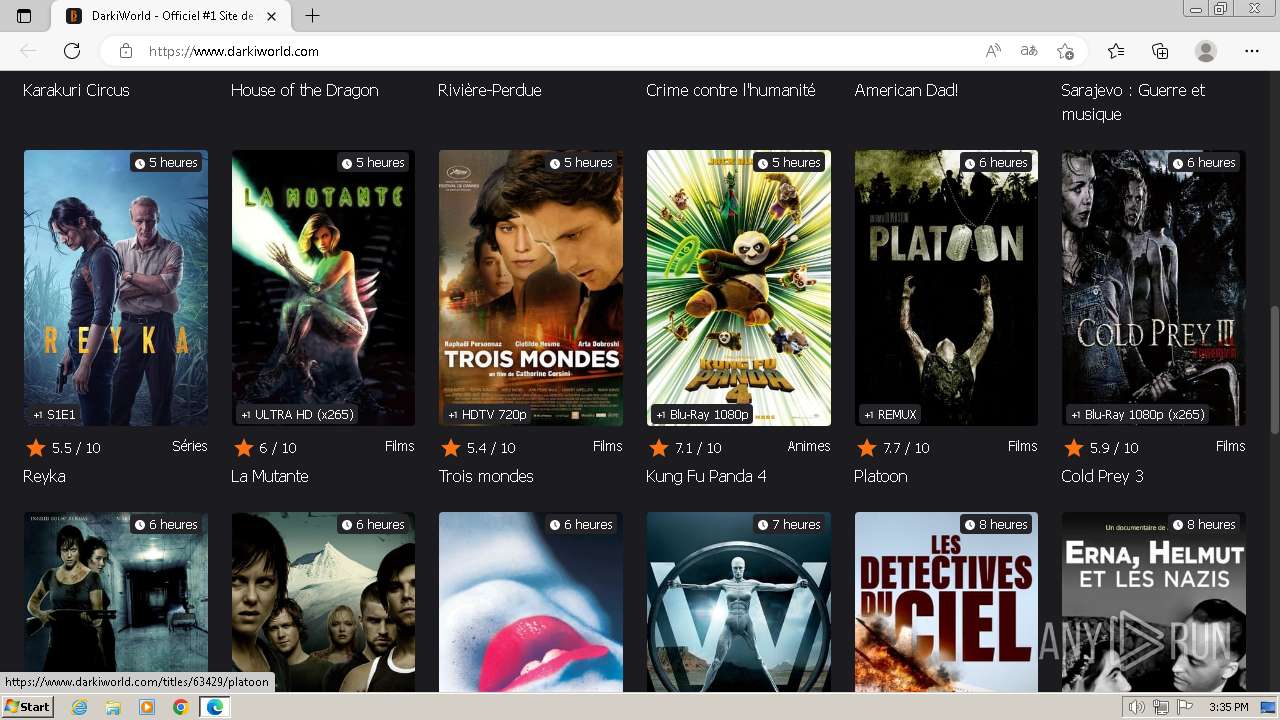This screenshot has height=720, width=1280.
Task: Open House of the Dragon title
Action: click(x=305, y=90)
